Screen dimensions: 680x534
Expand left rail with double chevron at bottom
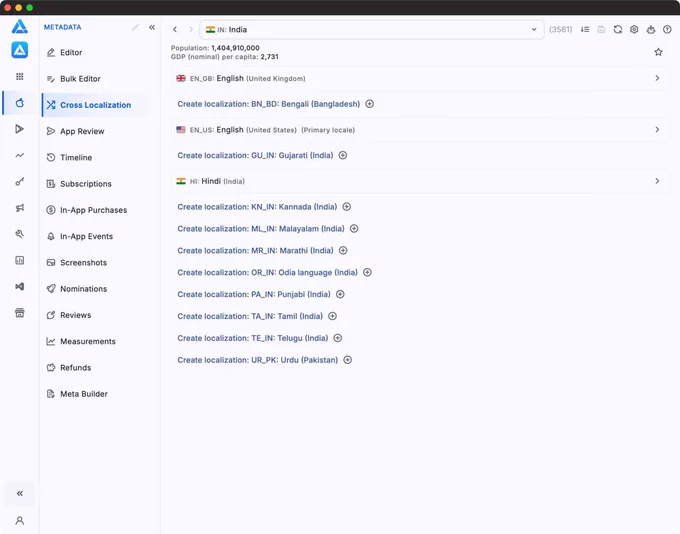[20, 493]
